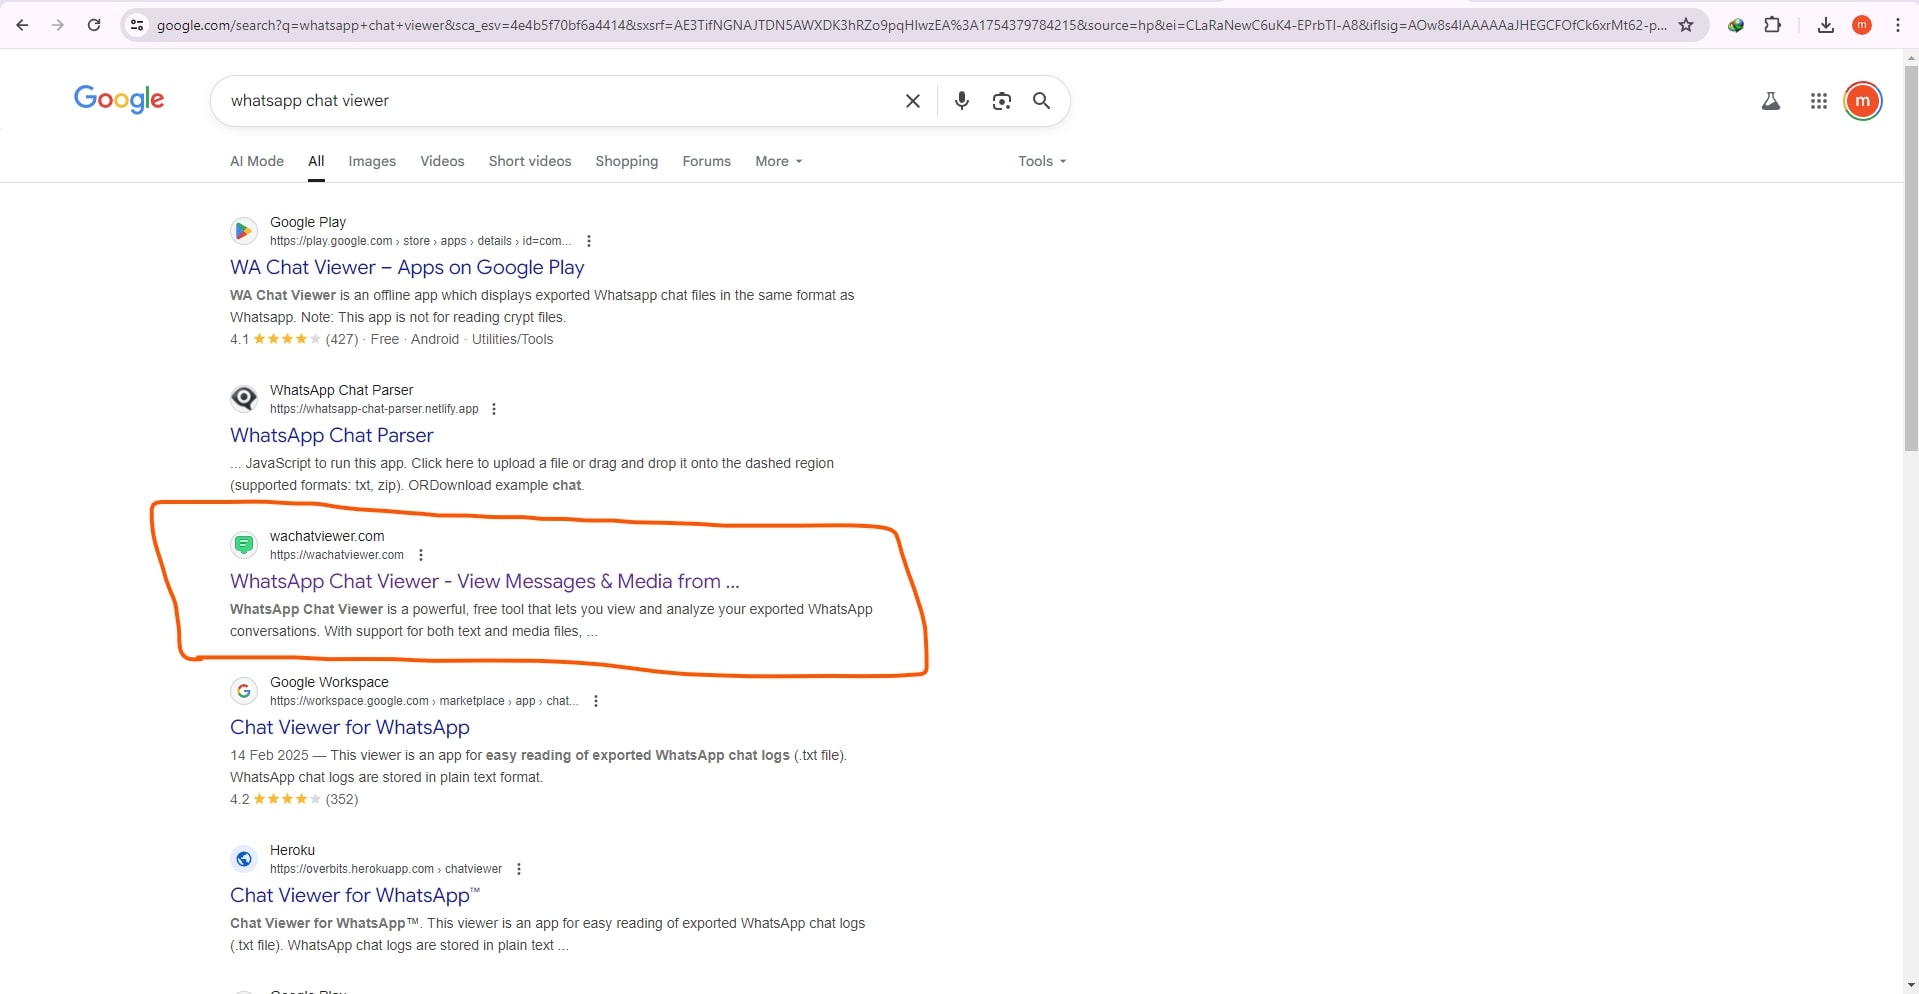This screenshot has width=1919, height=994.
Task: Expand the Tools dropdown
Action: 1041,161
